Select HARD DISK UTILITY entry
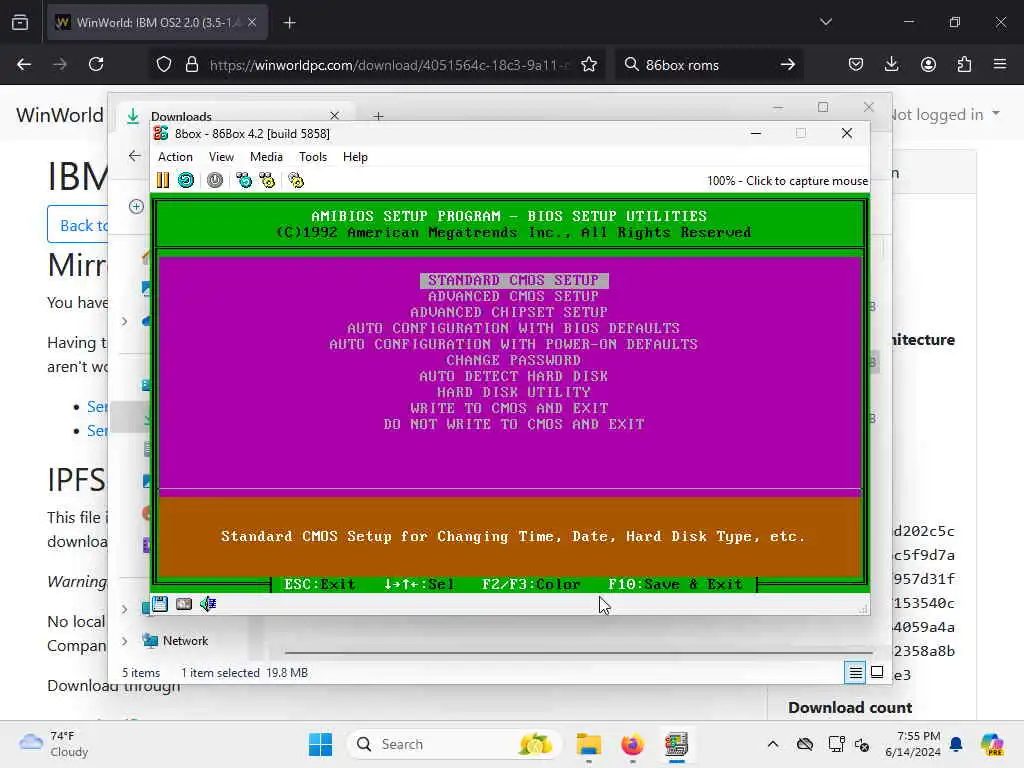Viewport: 1024px width, 768px height. 513,392
